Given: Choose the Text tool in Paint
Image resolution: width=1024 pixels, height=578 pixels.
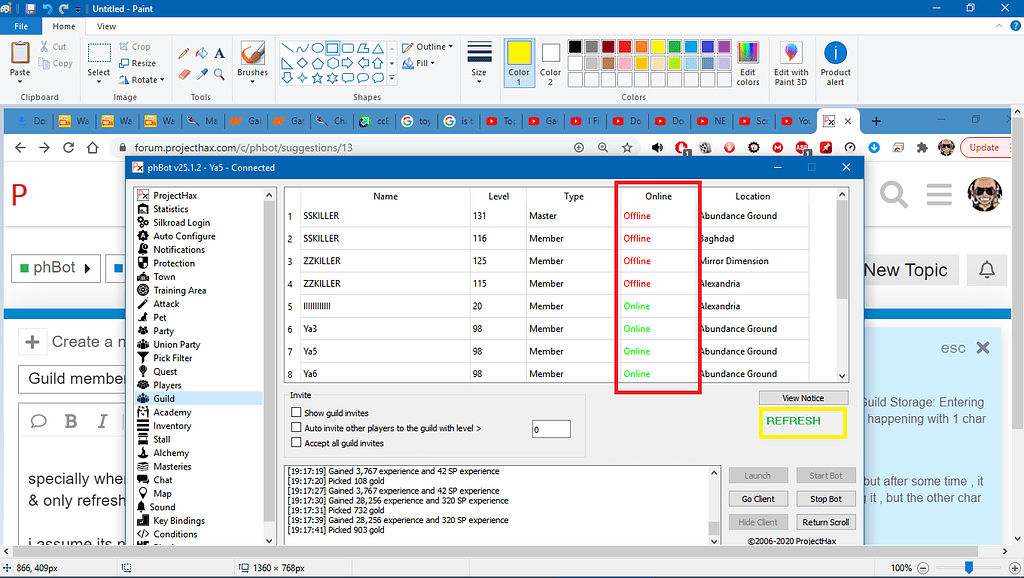Looking at the screenshot, I should pyautogui.click(x=219, y=53).
